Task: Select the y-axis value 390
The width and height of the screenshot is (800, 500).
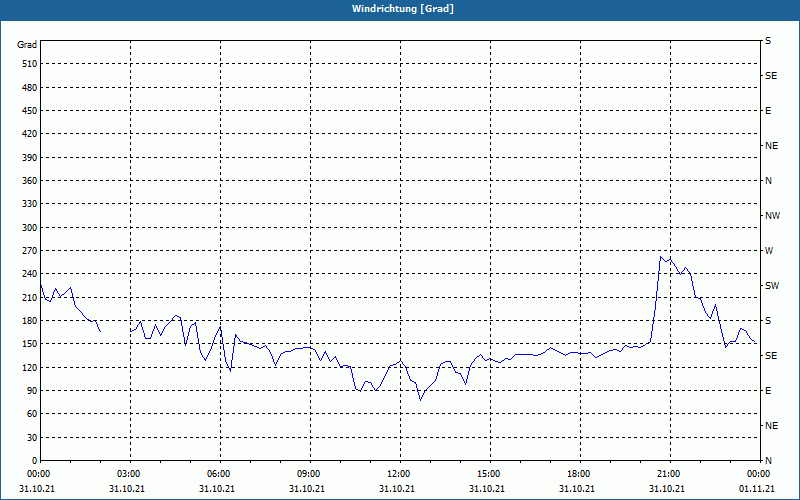Action: (30, 158)
